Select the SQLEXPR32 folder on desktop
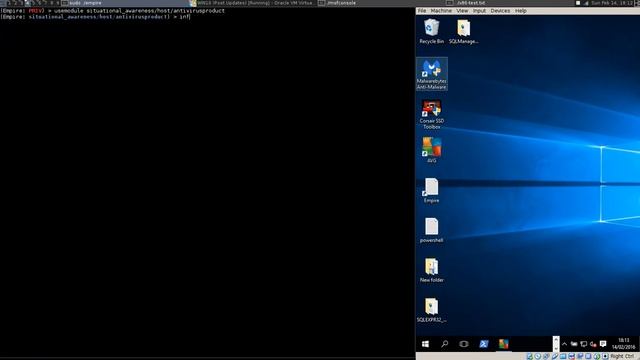 point(431,310)
